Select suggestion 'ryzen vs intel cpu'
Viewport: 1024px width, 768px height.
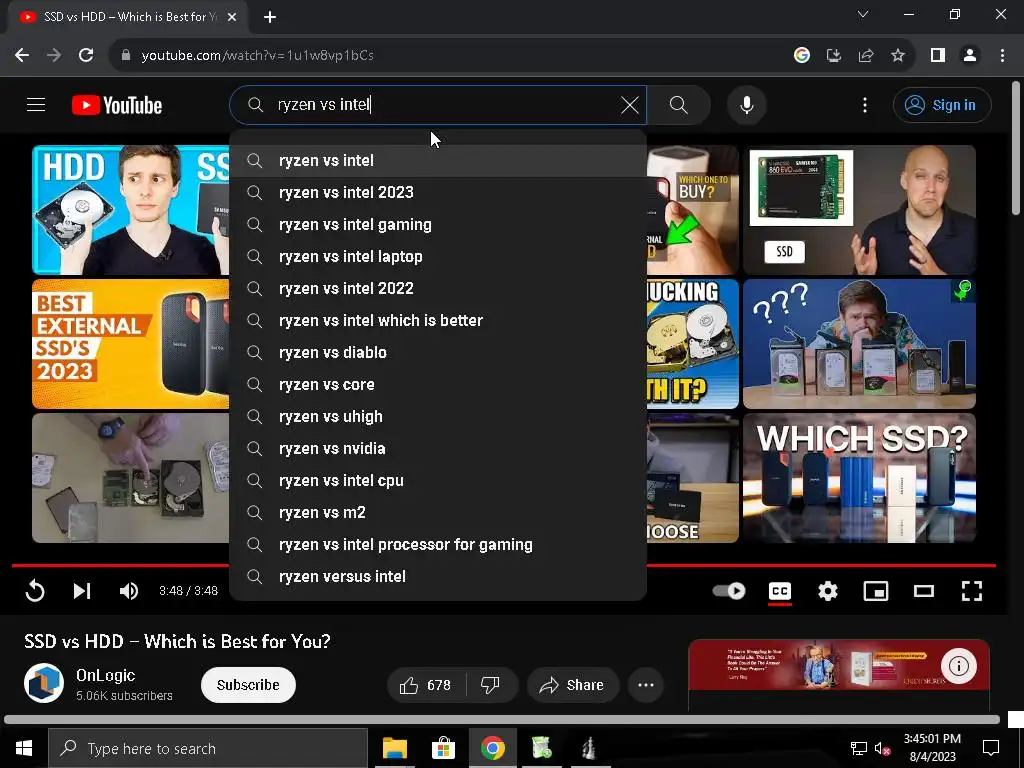pos(438,481)
